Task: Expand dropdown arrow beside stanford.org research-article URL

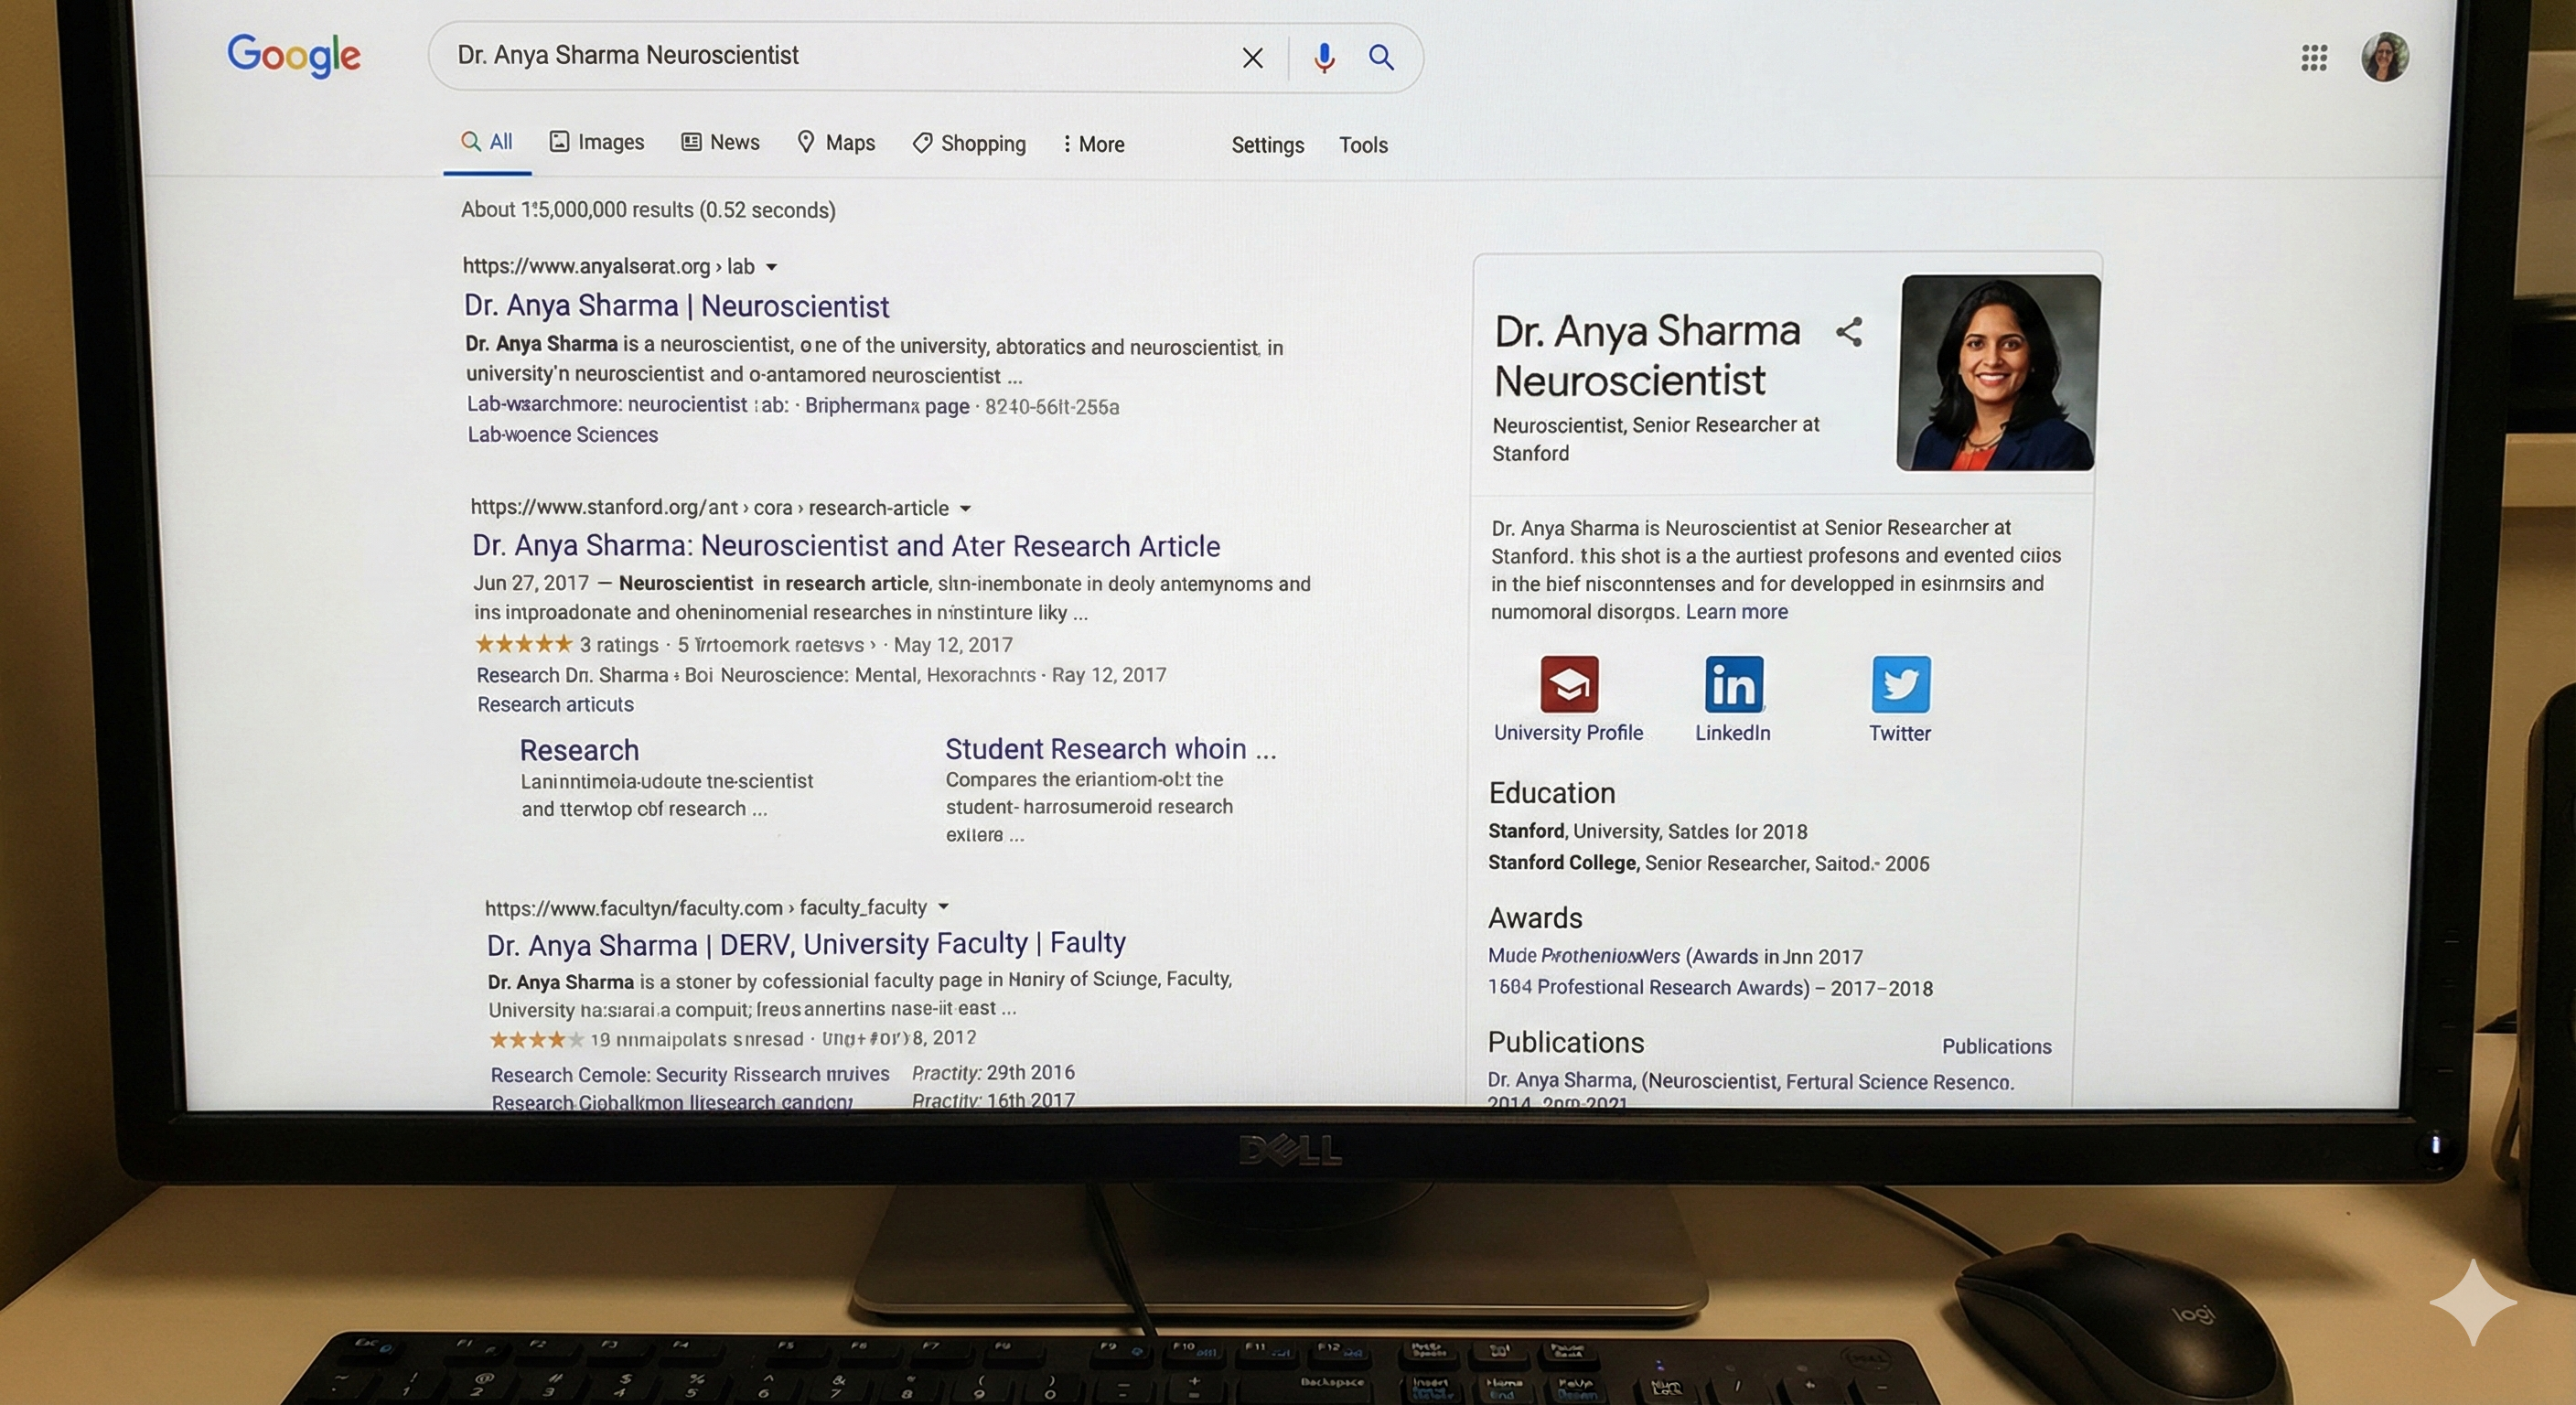Action: (x=965, y=508)
